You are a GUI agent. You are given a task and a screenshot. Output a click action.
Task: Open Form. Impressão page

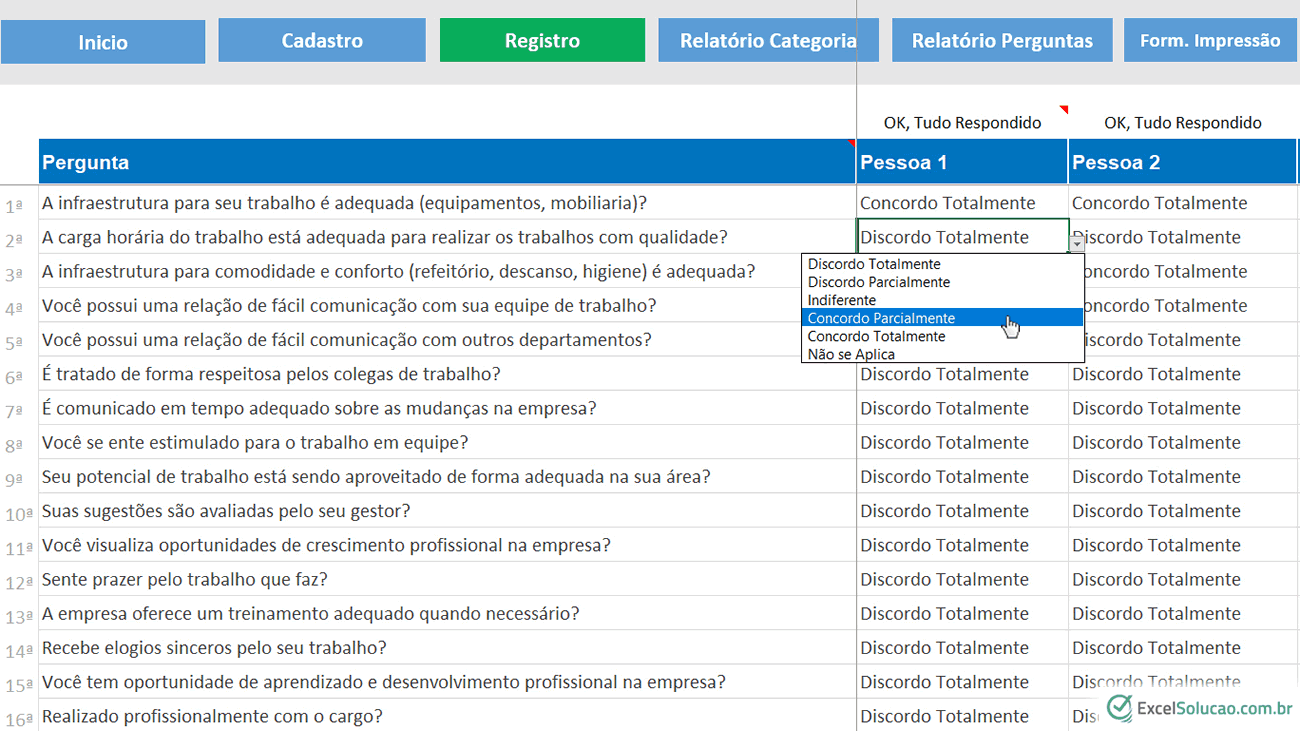(1210, 41)
